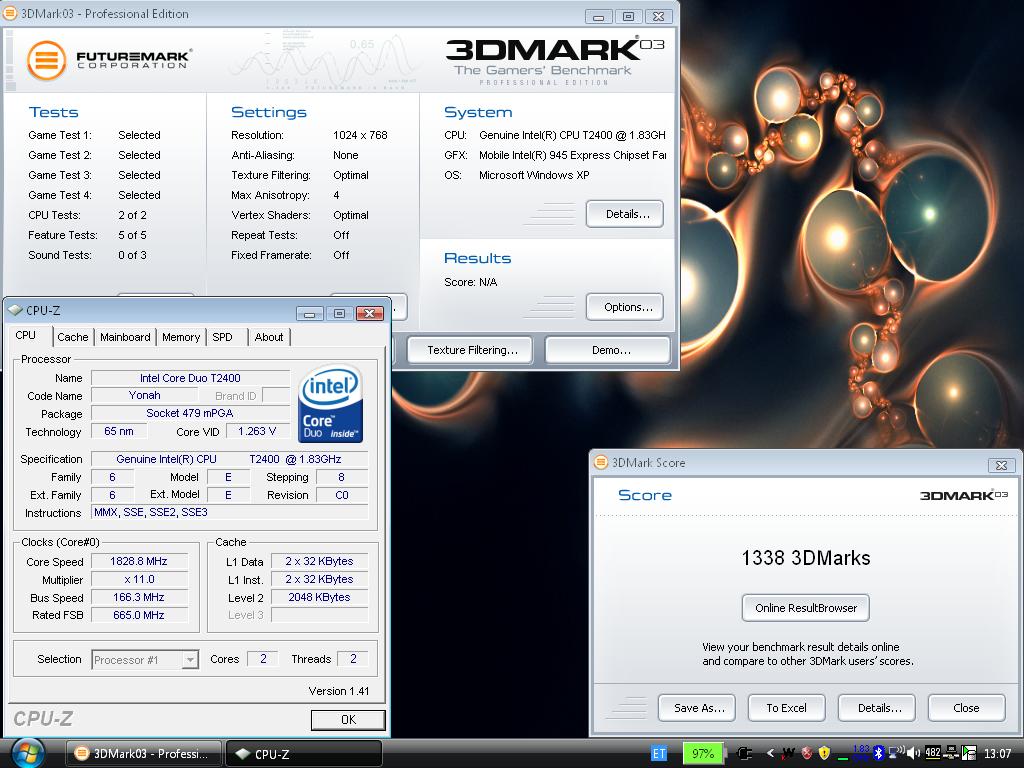Click the Close button in Score window
The height and width of the screenshot is (768, 1024).
pyautogui.click(x=967, y=708)
